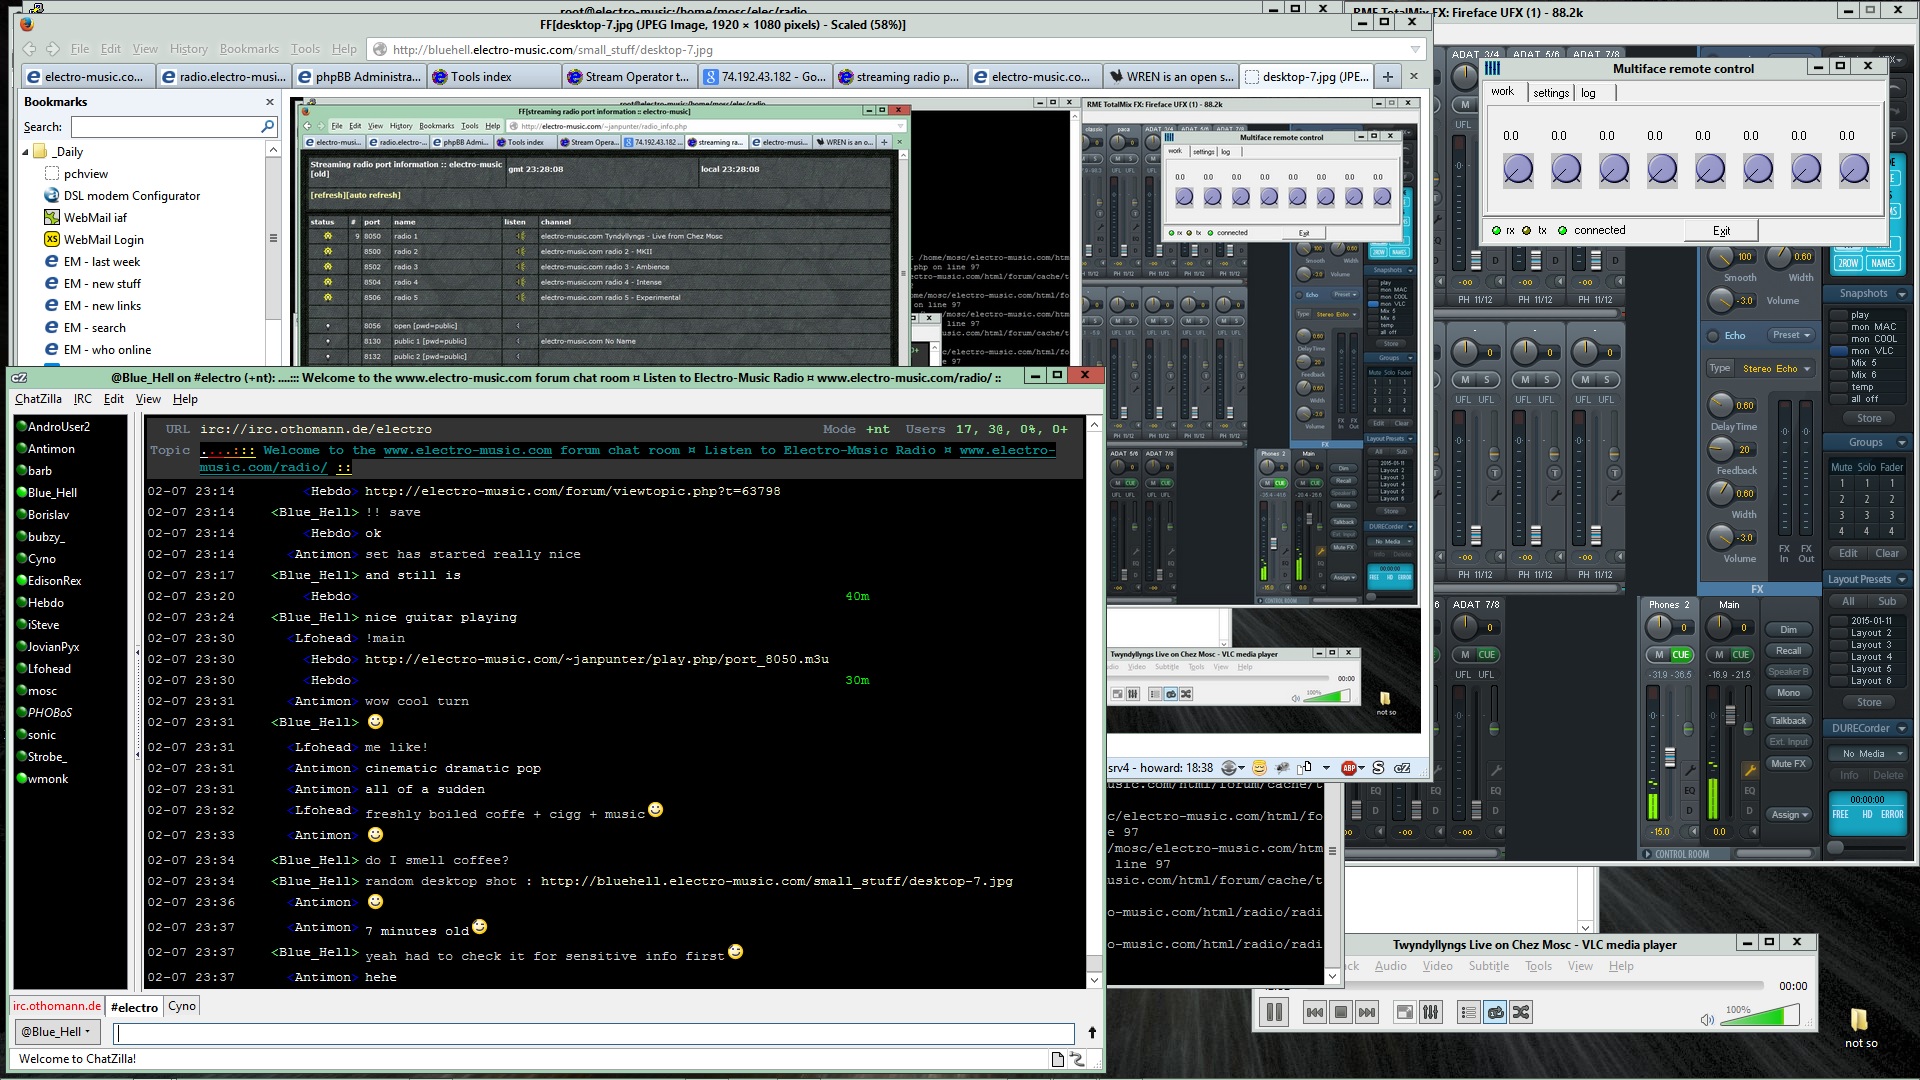Click VLC previous track button
The width and height of the screenshot is (1920, 1080).
point(1315,1012)
